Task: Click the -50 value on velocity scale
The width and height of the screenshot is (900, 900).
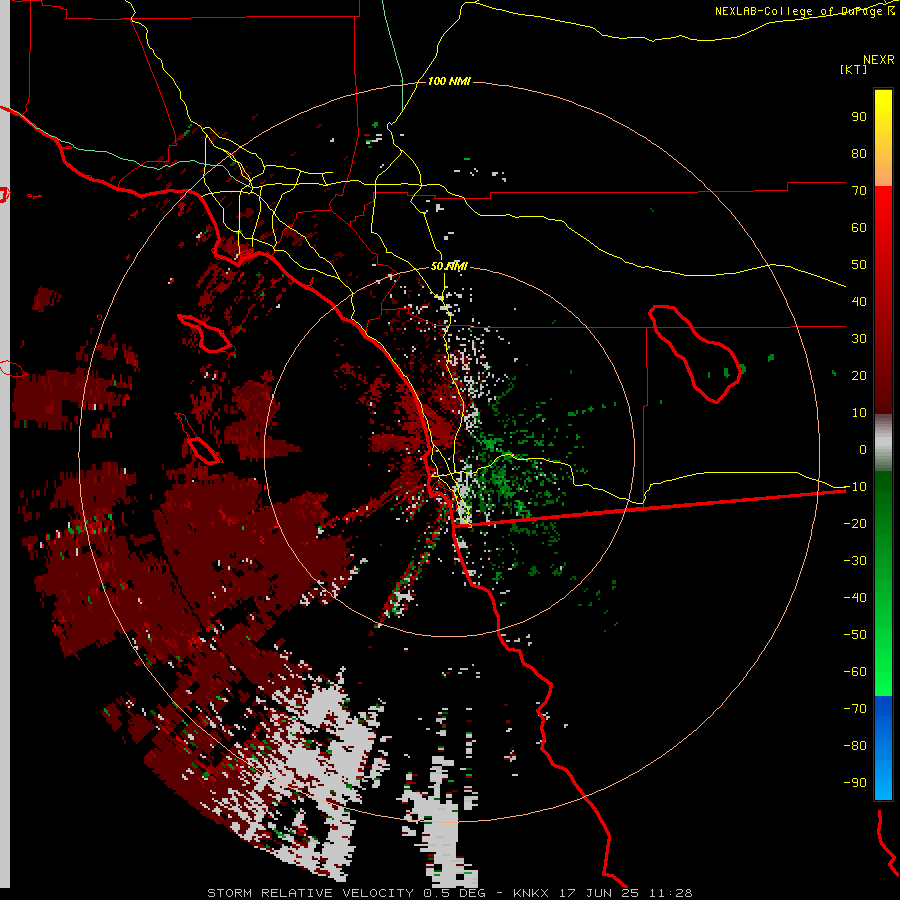Action: click(855, 635)
